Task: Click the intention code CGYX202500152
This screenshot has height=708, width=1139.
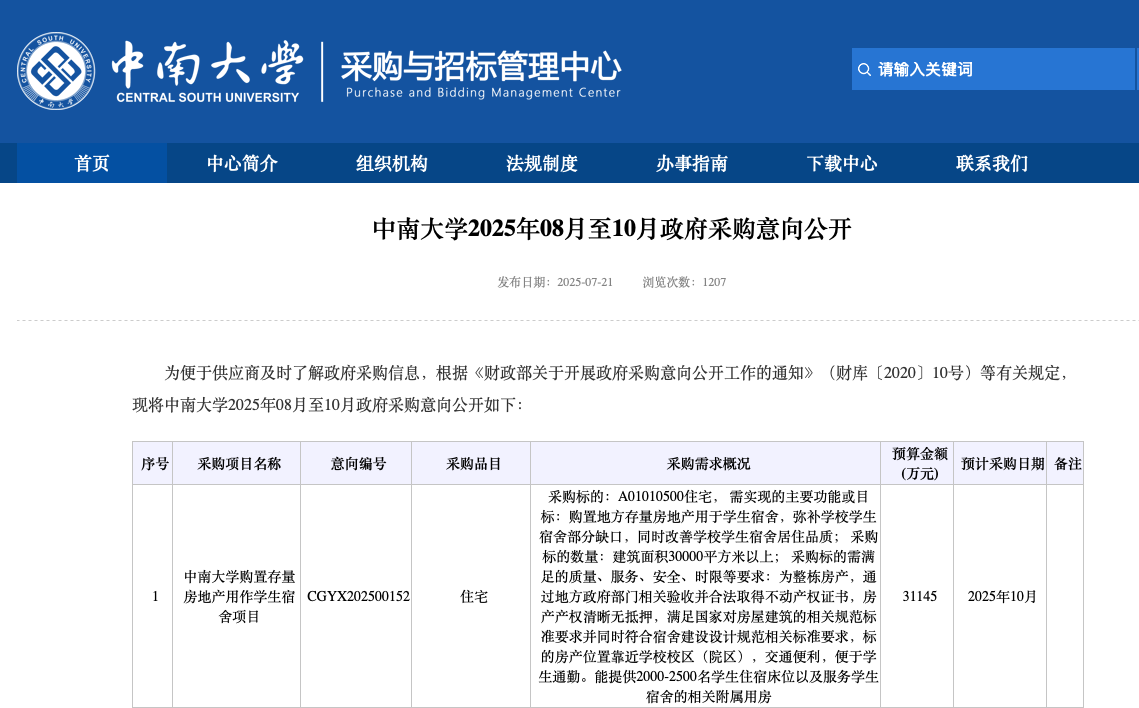Action: (358, 596)
